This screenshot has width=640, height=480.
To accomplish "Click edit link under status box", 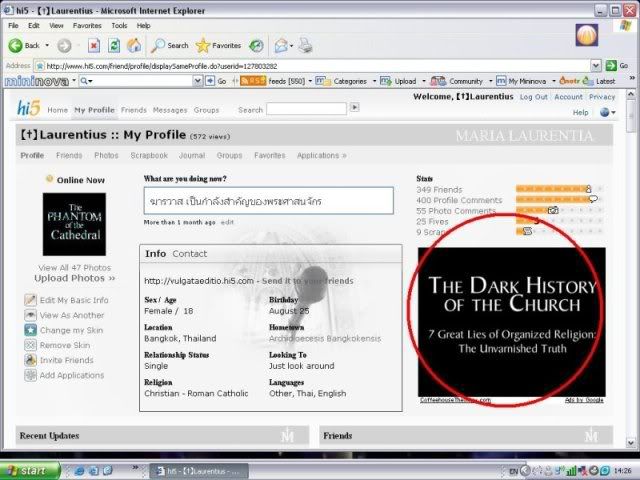I will tap(227, 222).
